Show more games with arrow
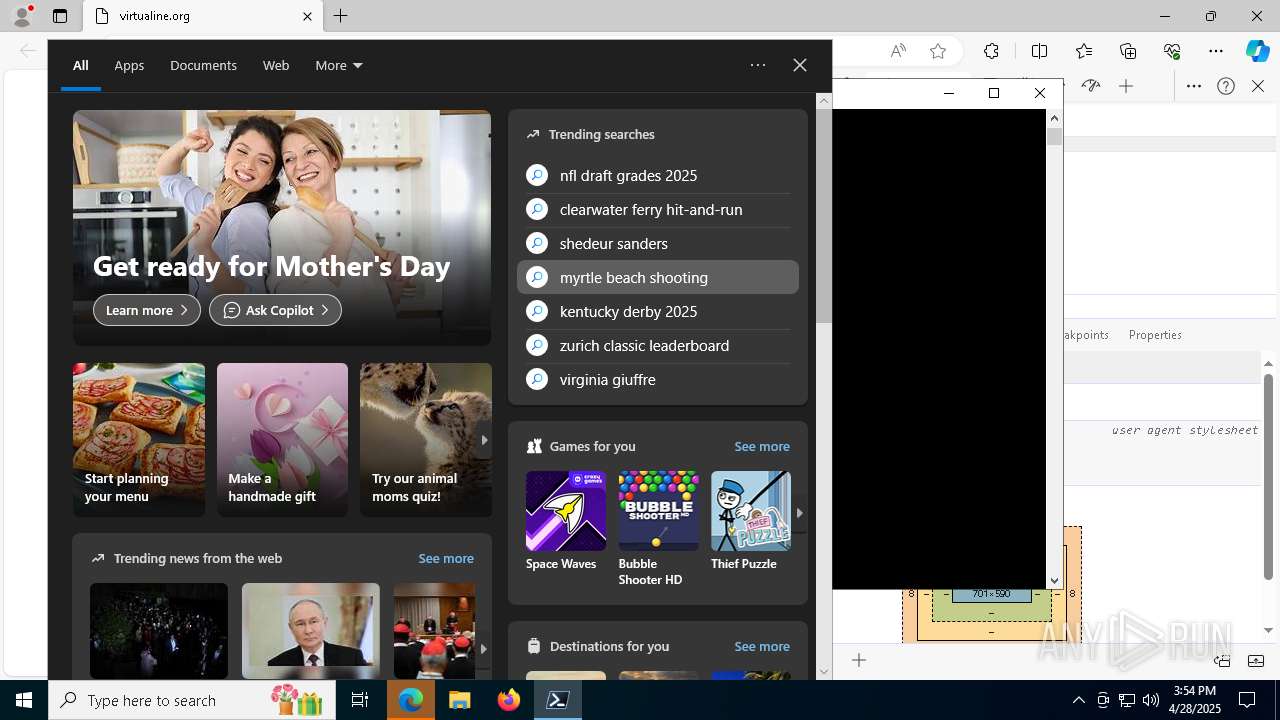 coord(799,512)
